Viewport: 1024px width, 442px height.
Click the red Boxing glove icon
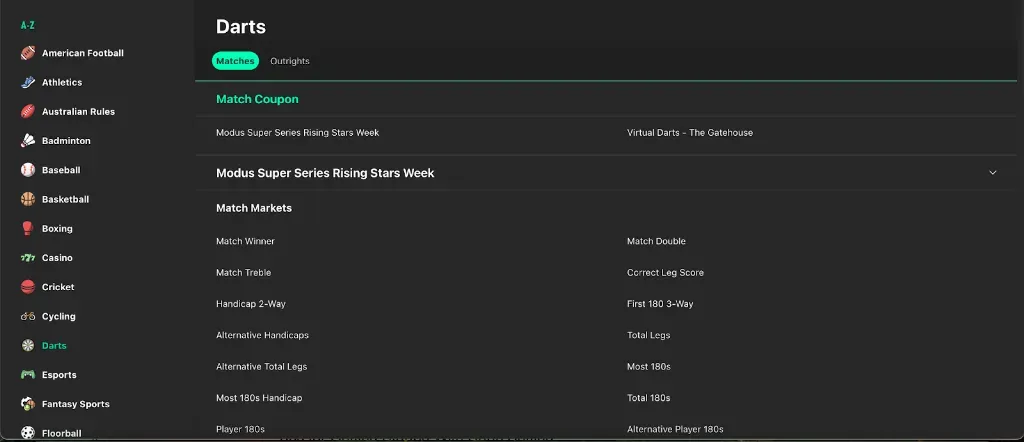(x=28, y=228)
